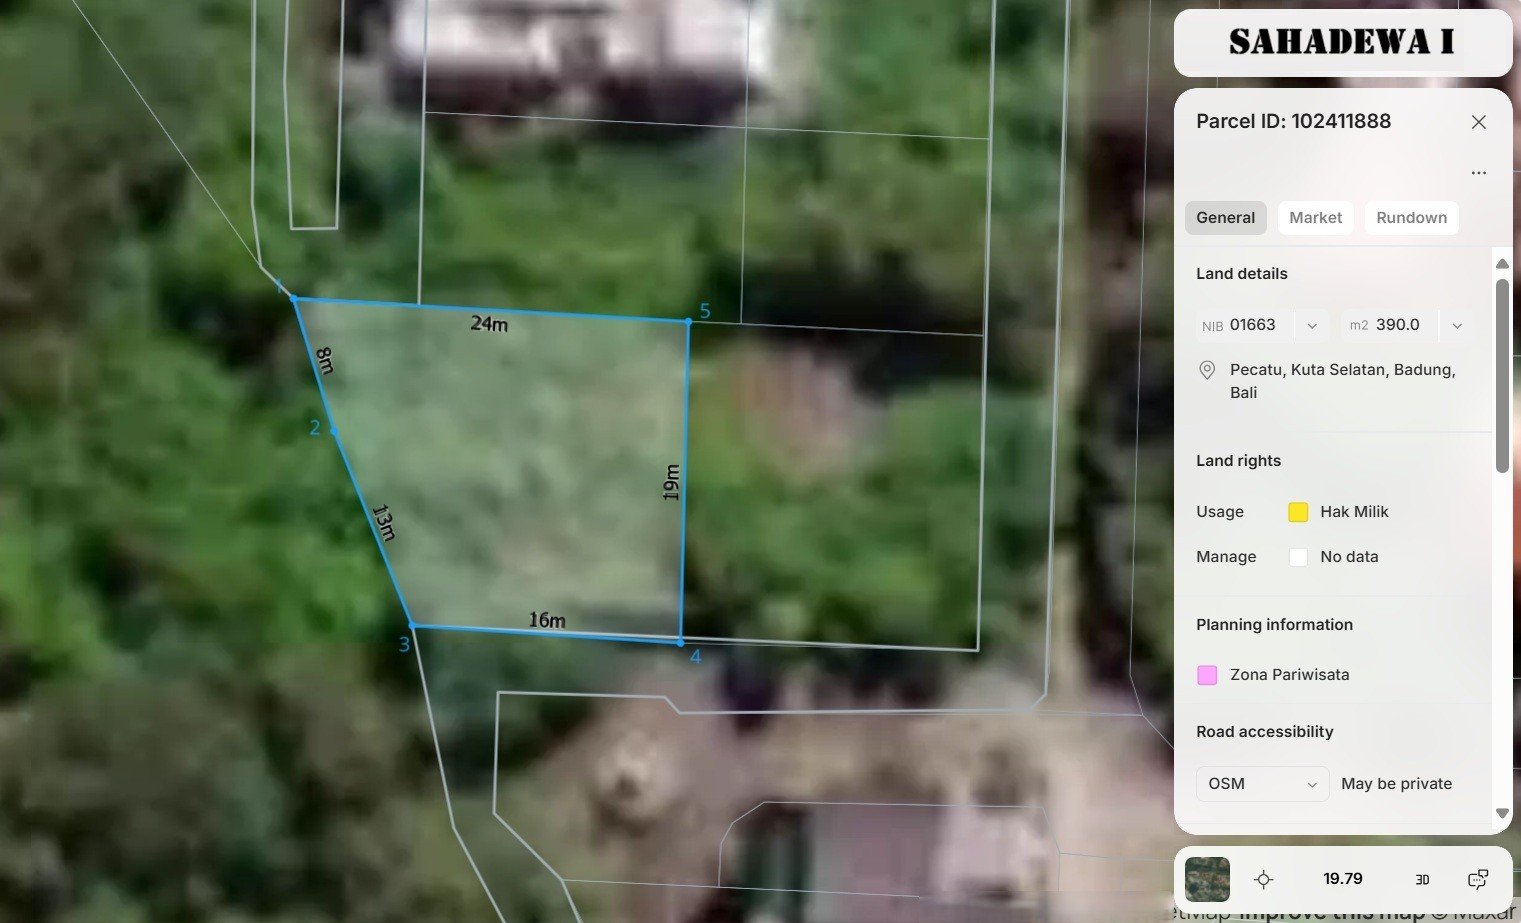Click parcel vertex point 4
This screenshot has height=923, width=1521.
point(681,642)
